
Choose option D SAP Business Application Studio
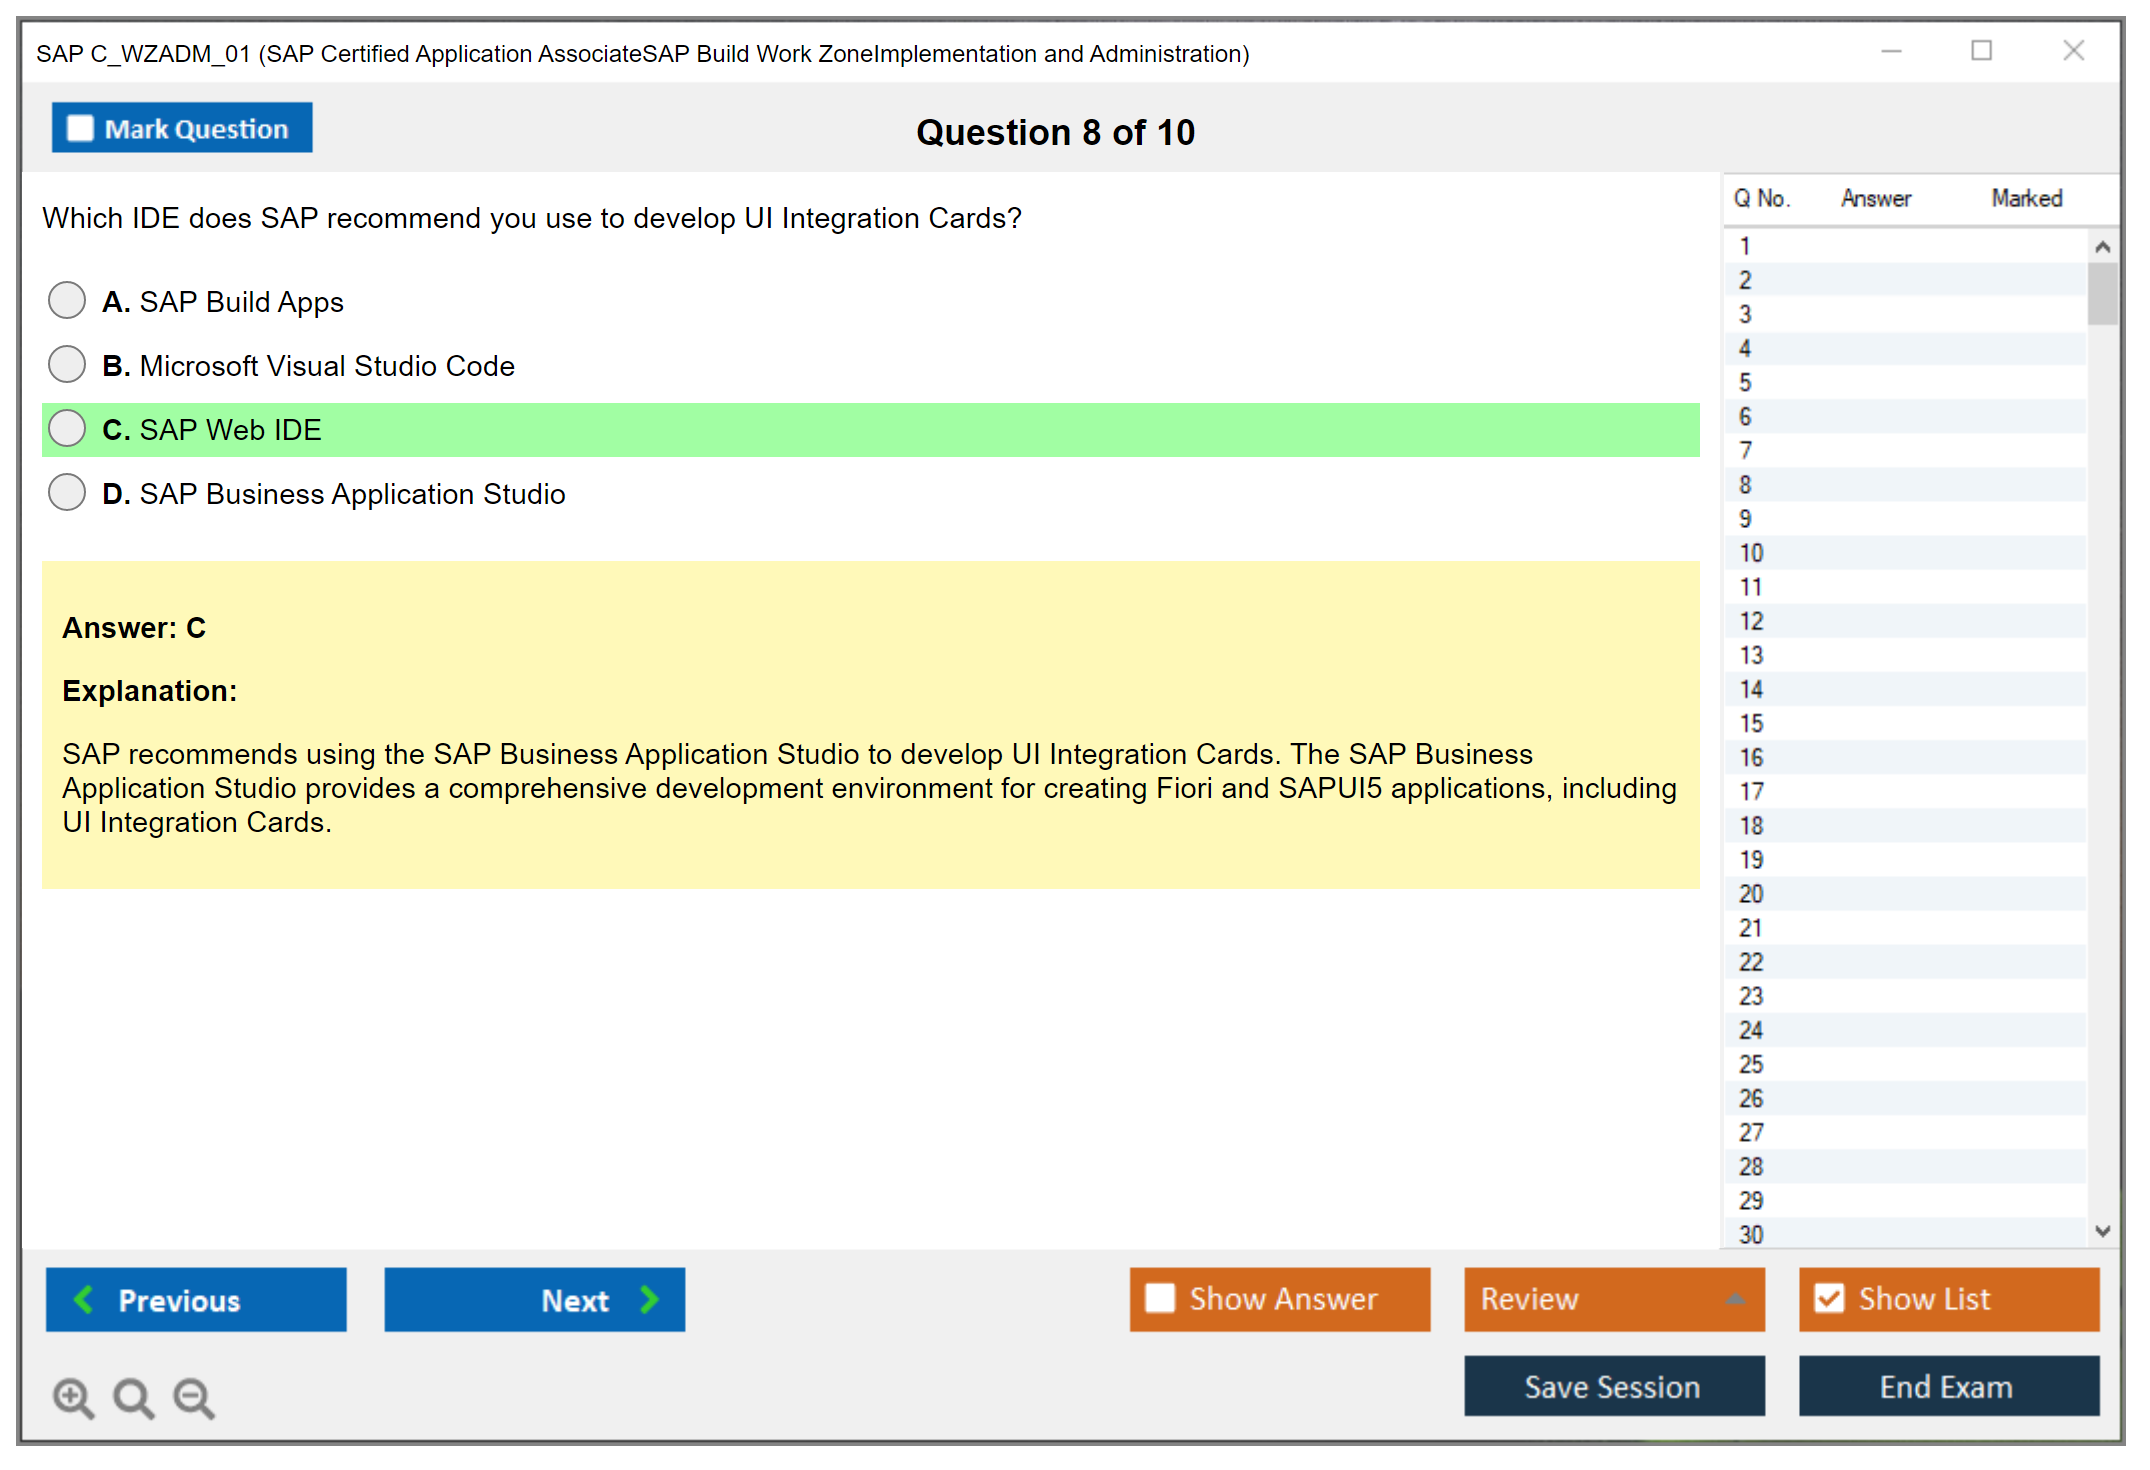click(67, 492)
